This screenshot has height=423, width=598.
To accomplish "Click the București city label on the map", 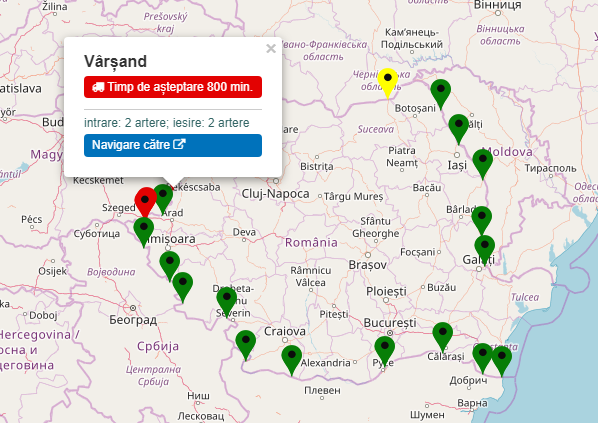I will [x=390, y=323].
